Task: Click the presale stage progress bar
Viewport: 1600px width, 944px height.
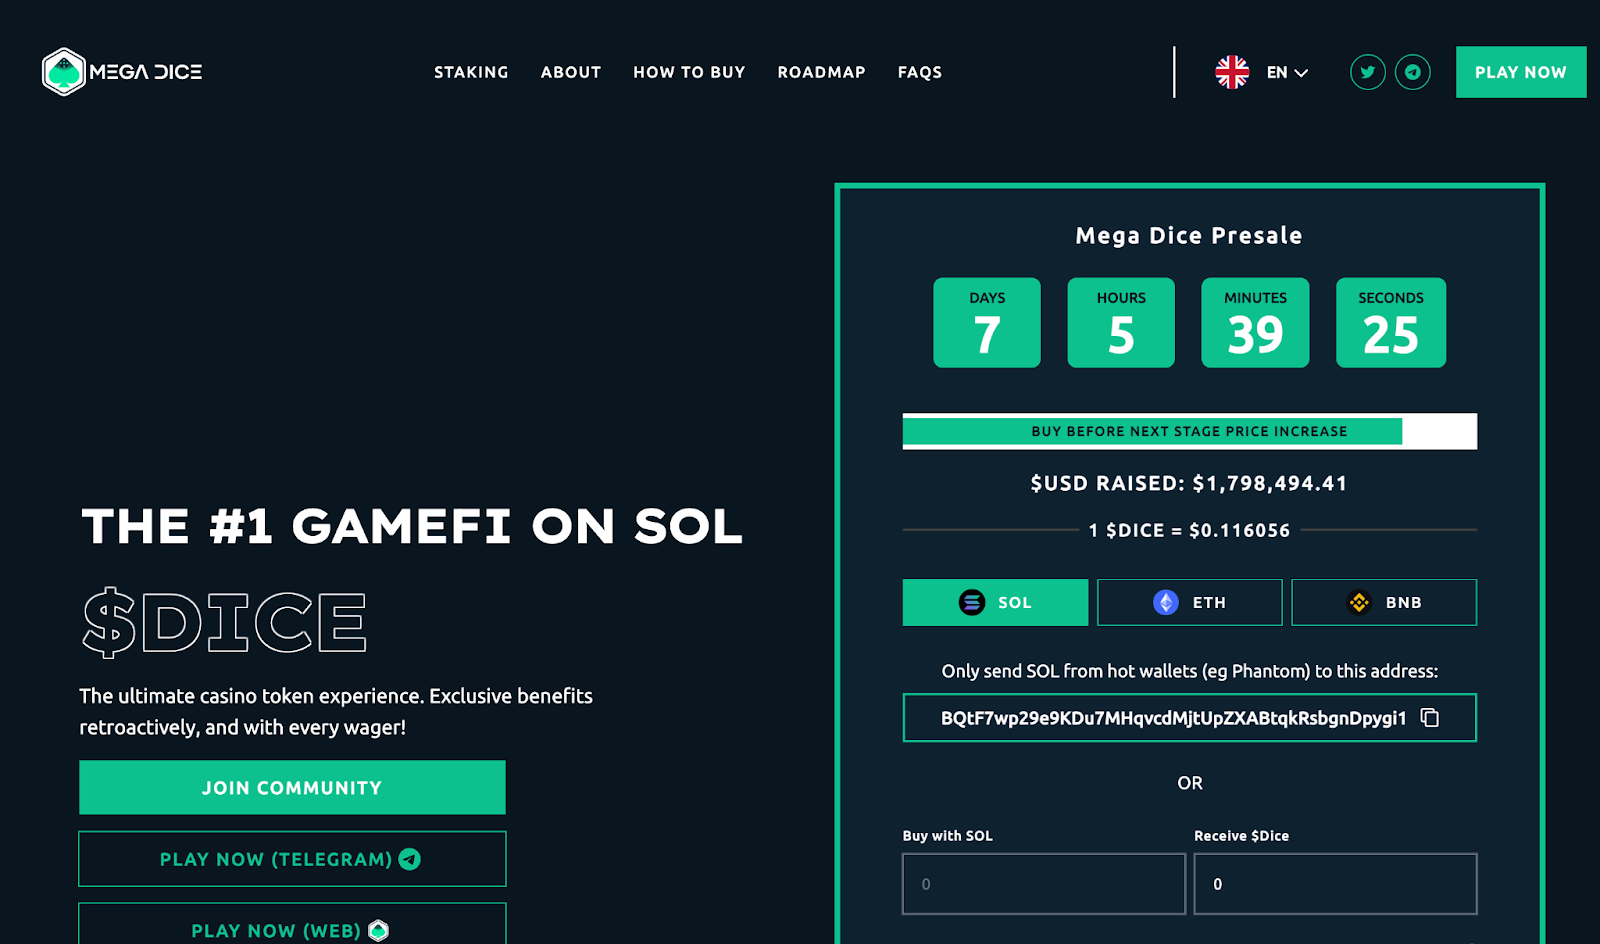Action: point(1190,431)
